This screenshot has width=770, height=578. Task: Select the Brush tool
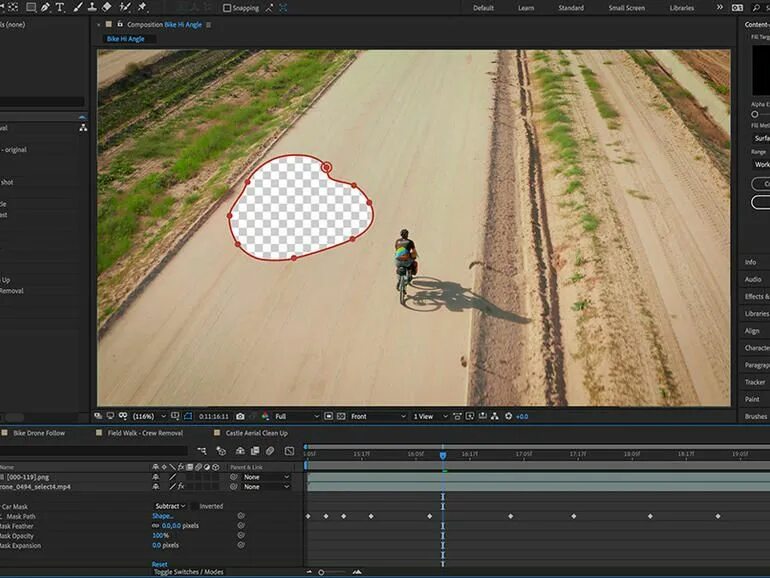[78, 7]
